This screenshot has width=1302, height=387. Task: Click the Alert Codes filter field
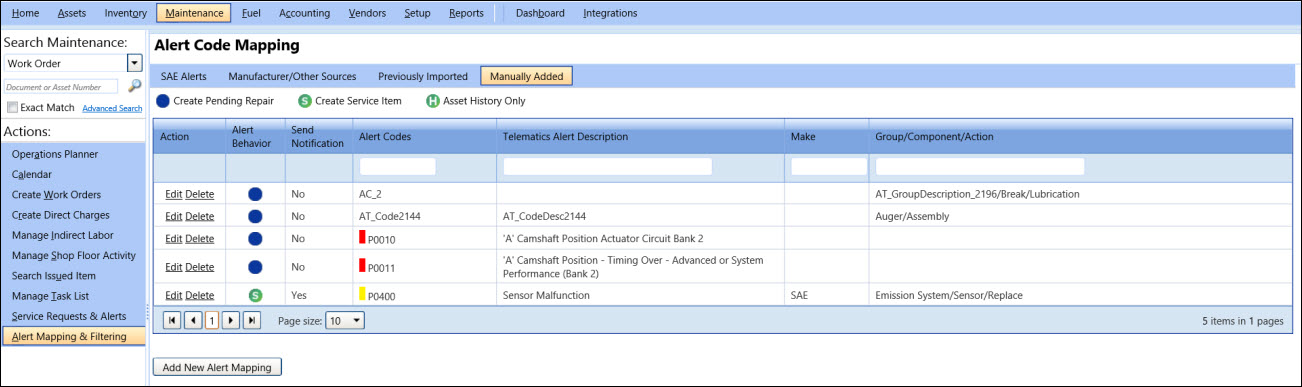click(398, 166)
